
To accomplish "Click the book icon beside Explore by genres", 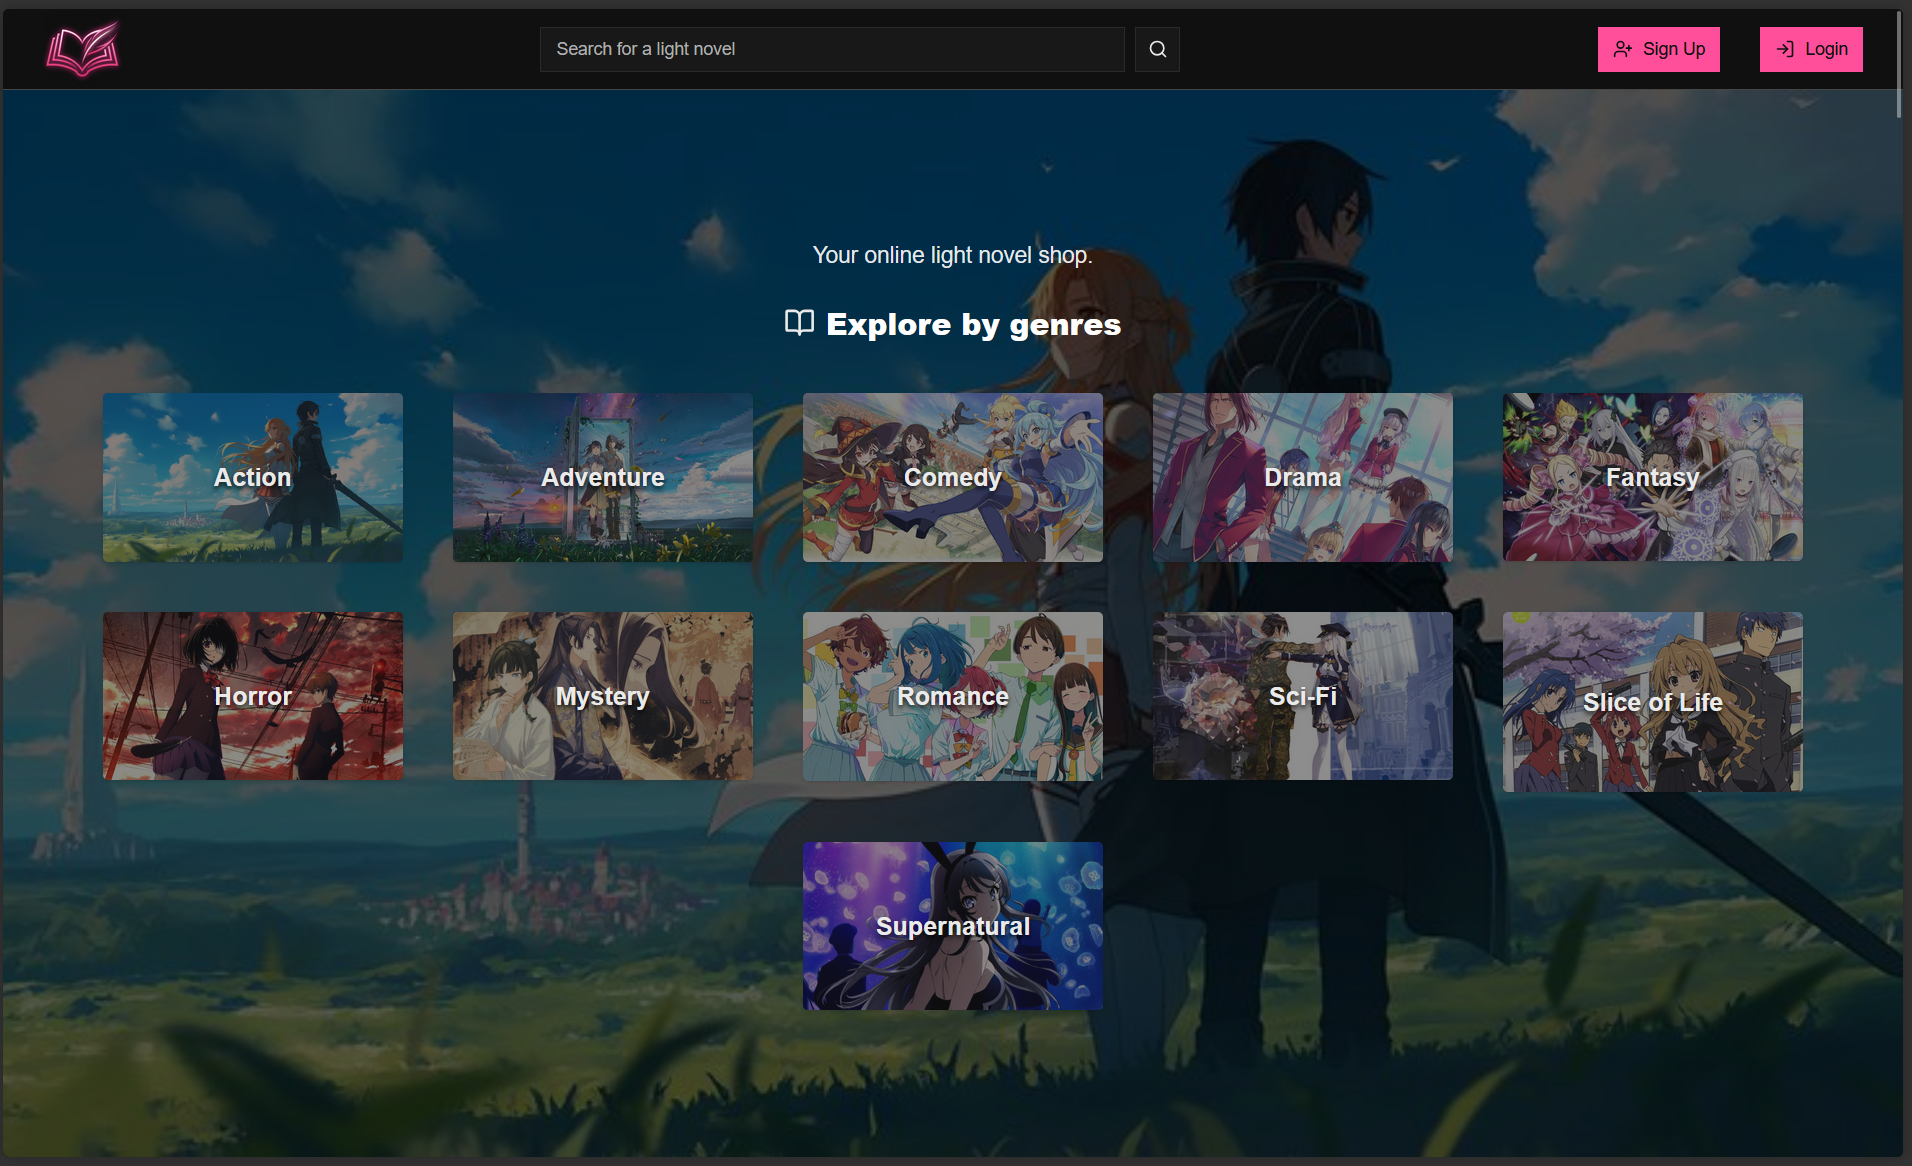I will [x=799, y=323].
